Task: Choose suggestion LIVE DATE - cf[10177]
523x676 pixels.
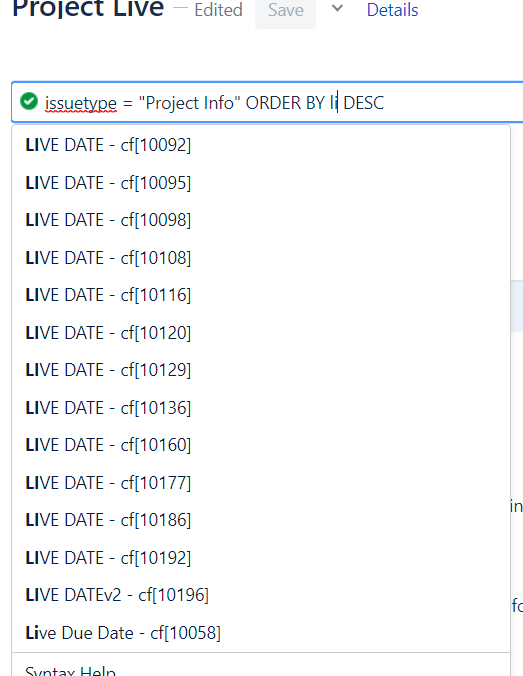Action: (x=261, y=483)
